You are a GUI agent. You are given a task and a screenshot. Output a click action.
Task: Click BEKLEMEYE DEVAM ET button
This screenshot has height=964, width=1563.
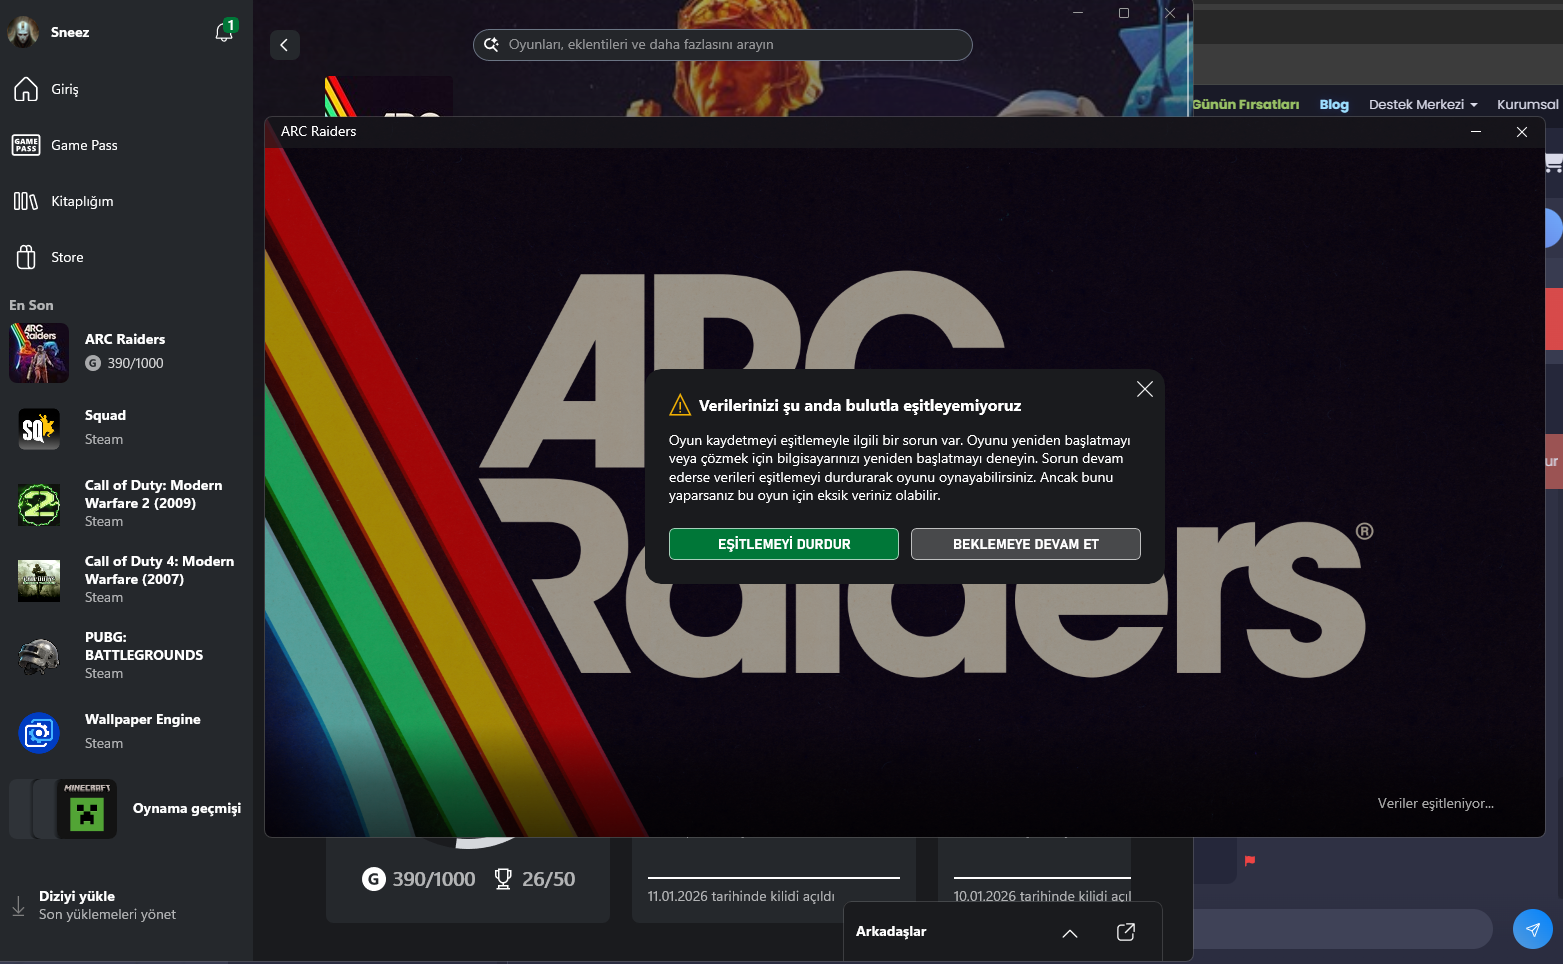tap(1026, 544)
